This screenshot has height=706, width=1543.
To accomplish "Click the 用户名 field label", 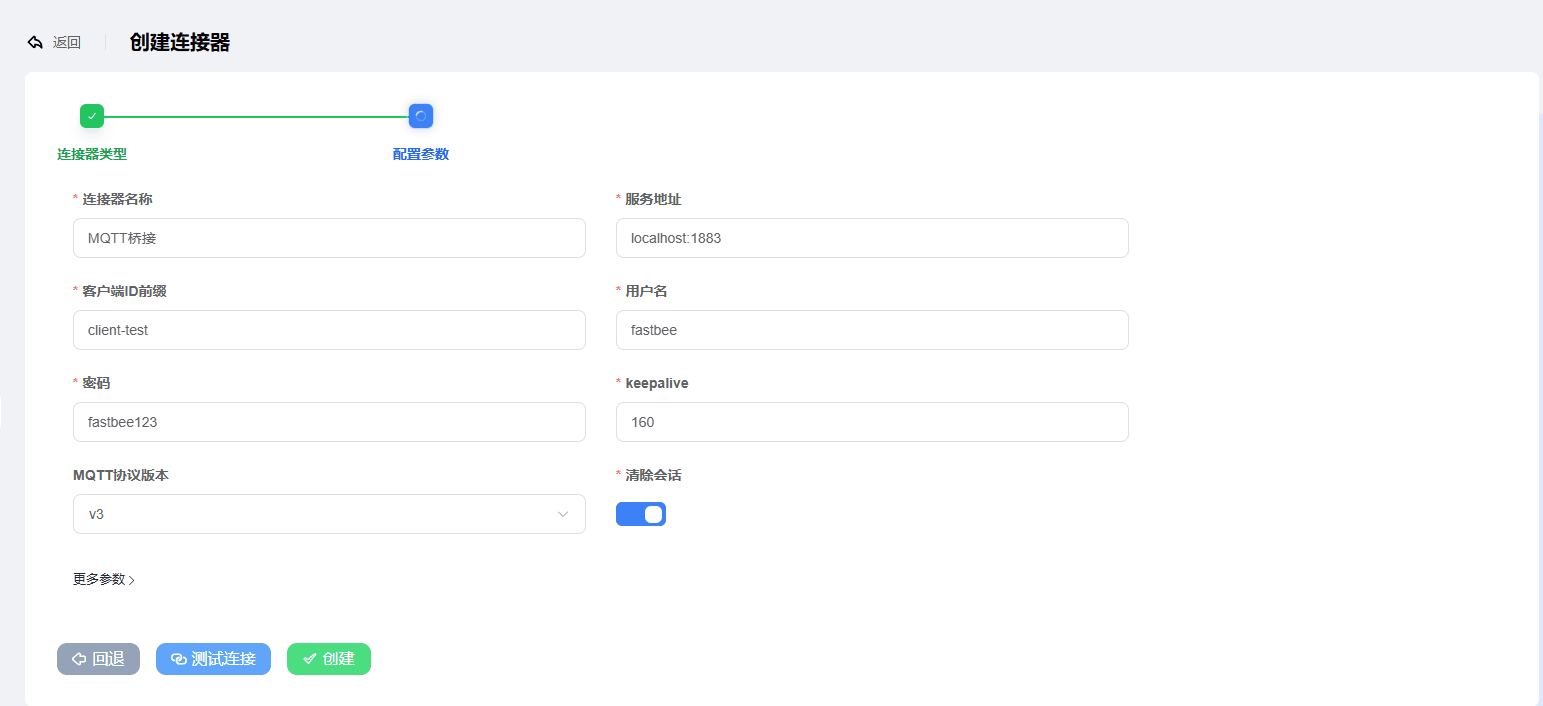I will point(646,291).
